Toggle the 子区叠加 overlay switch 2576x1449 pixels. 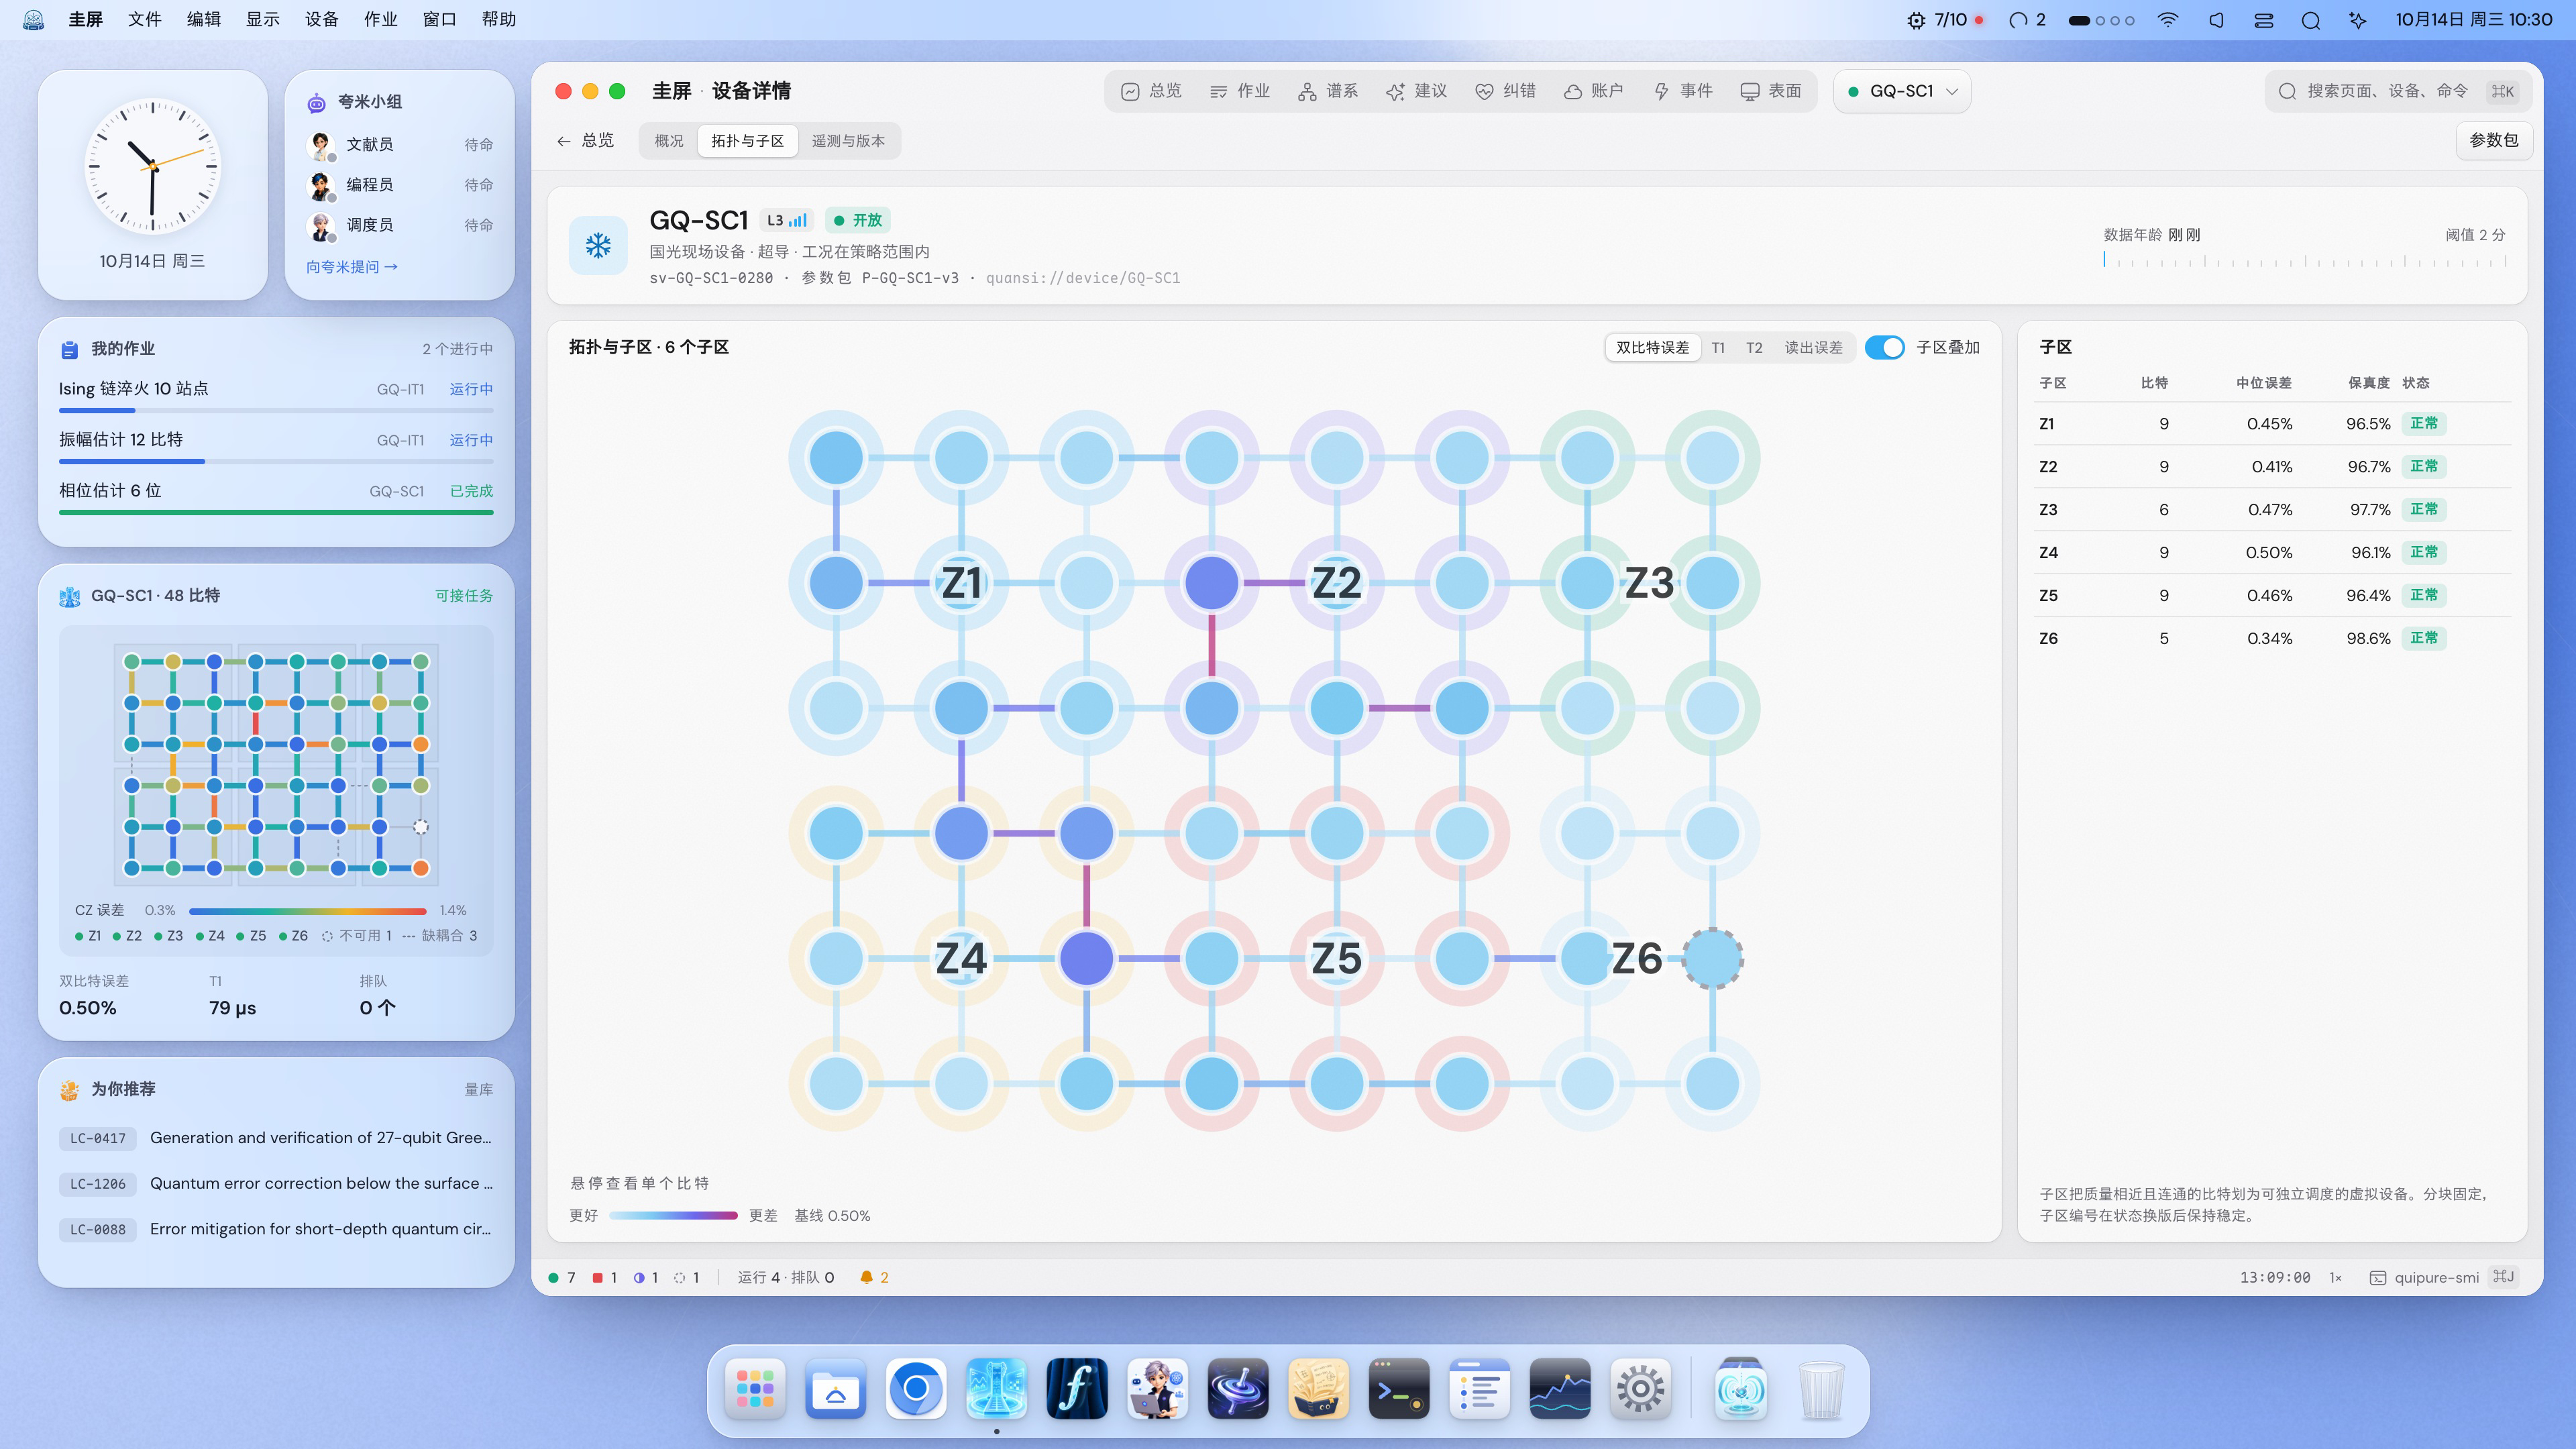[x=1885, y=347]
